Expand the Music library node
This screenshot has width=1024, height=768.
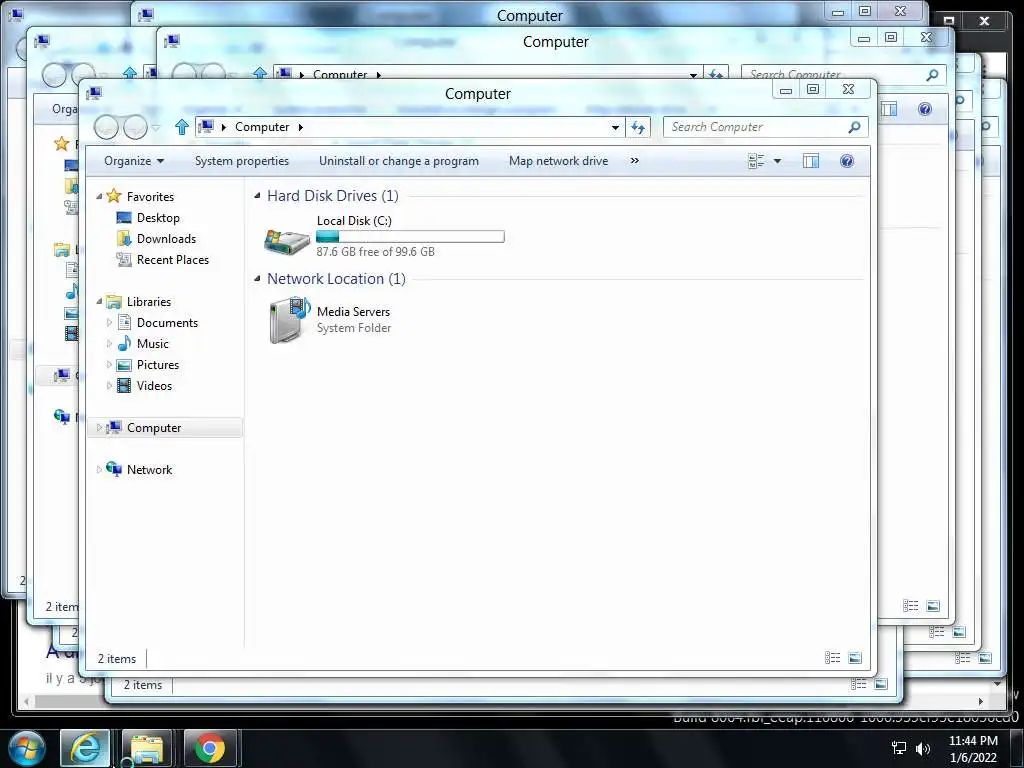pyautogui.click(x=109, y=344)
